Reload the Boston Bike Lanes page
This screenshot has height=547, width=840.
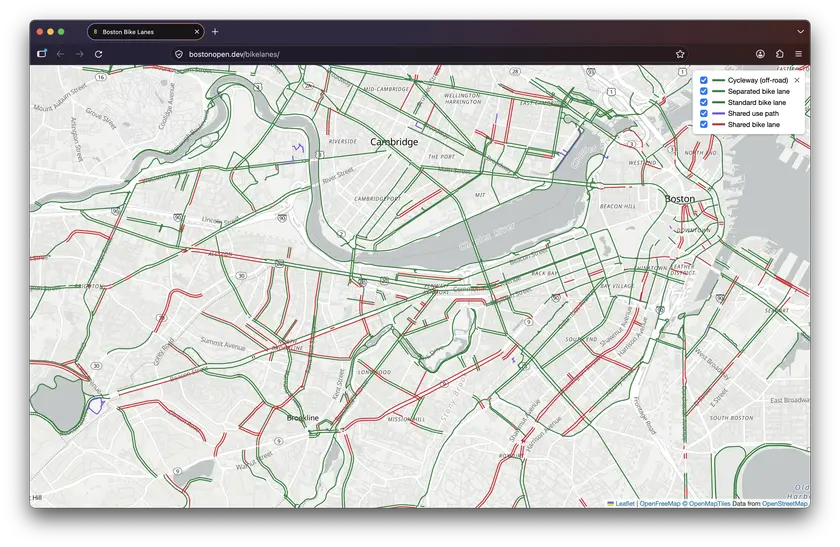(x=99, y=54)
